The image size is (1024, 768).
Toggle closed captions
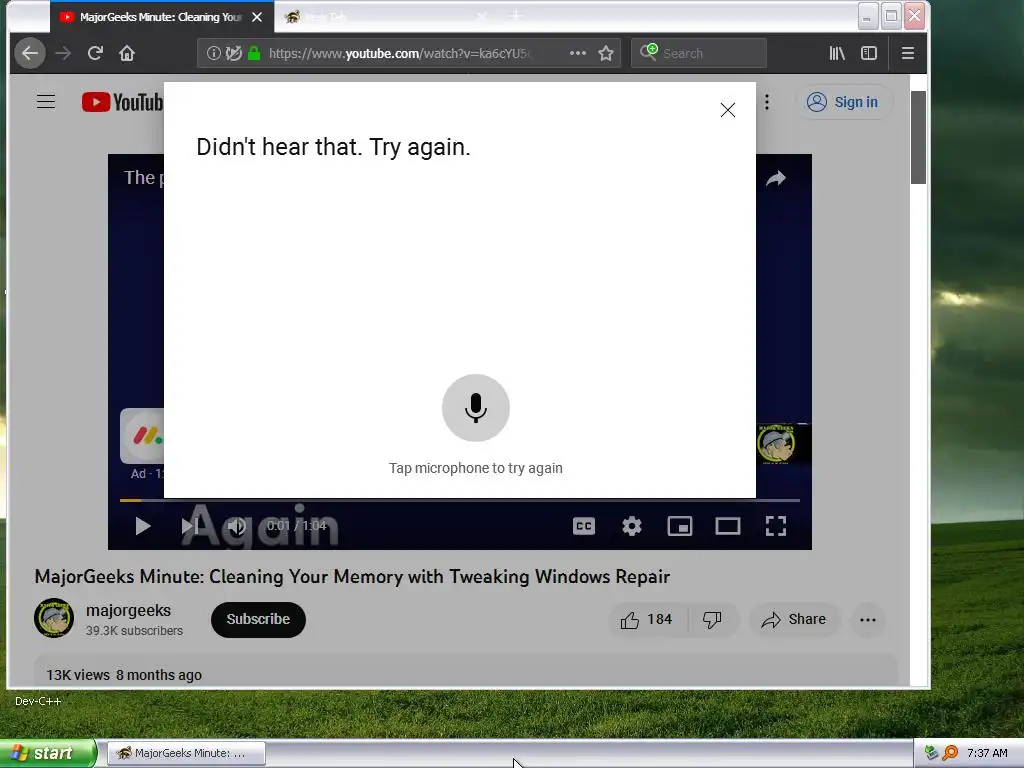pos(584,526)
